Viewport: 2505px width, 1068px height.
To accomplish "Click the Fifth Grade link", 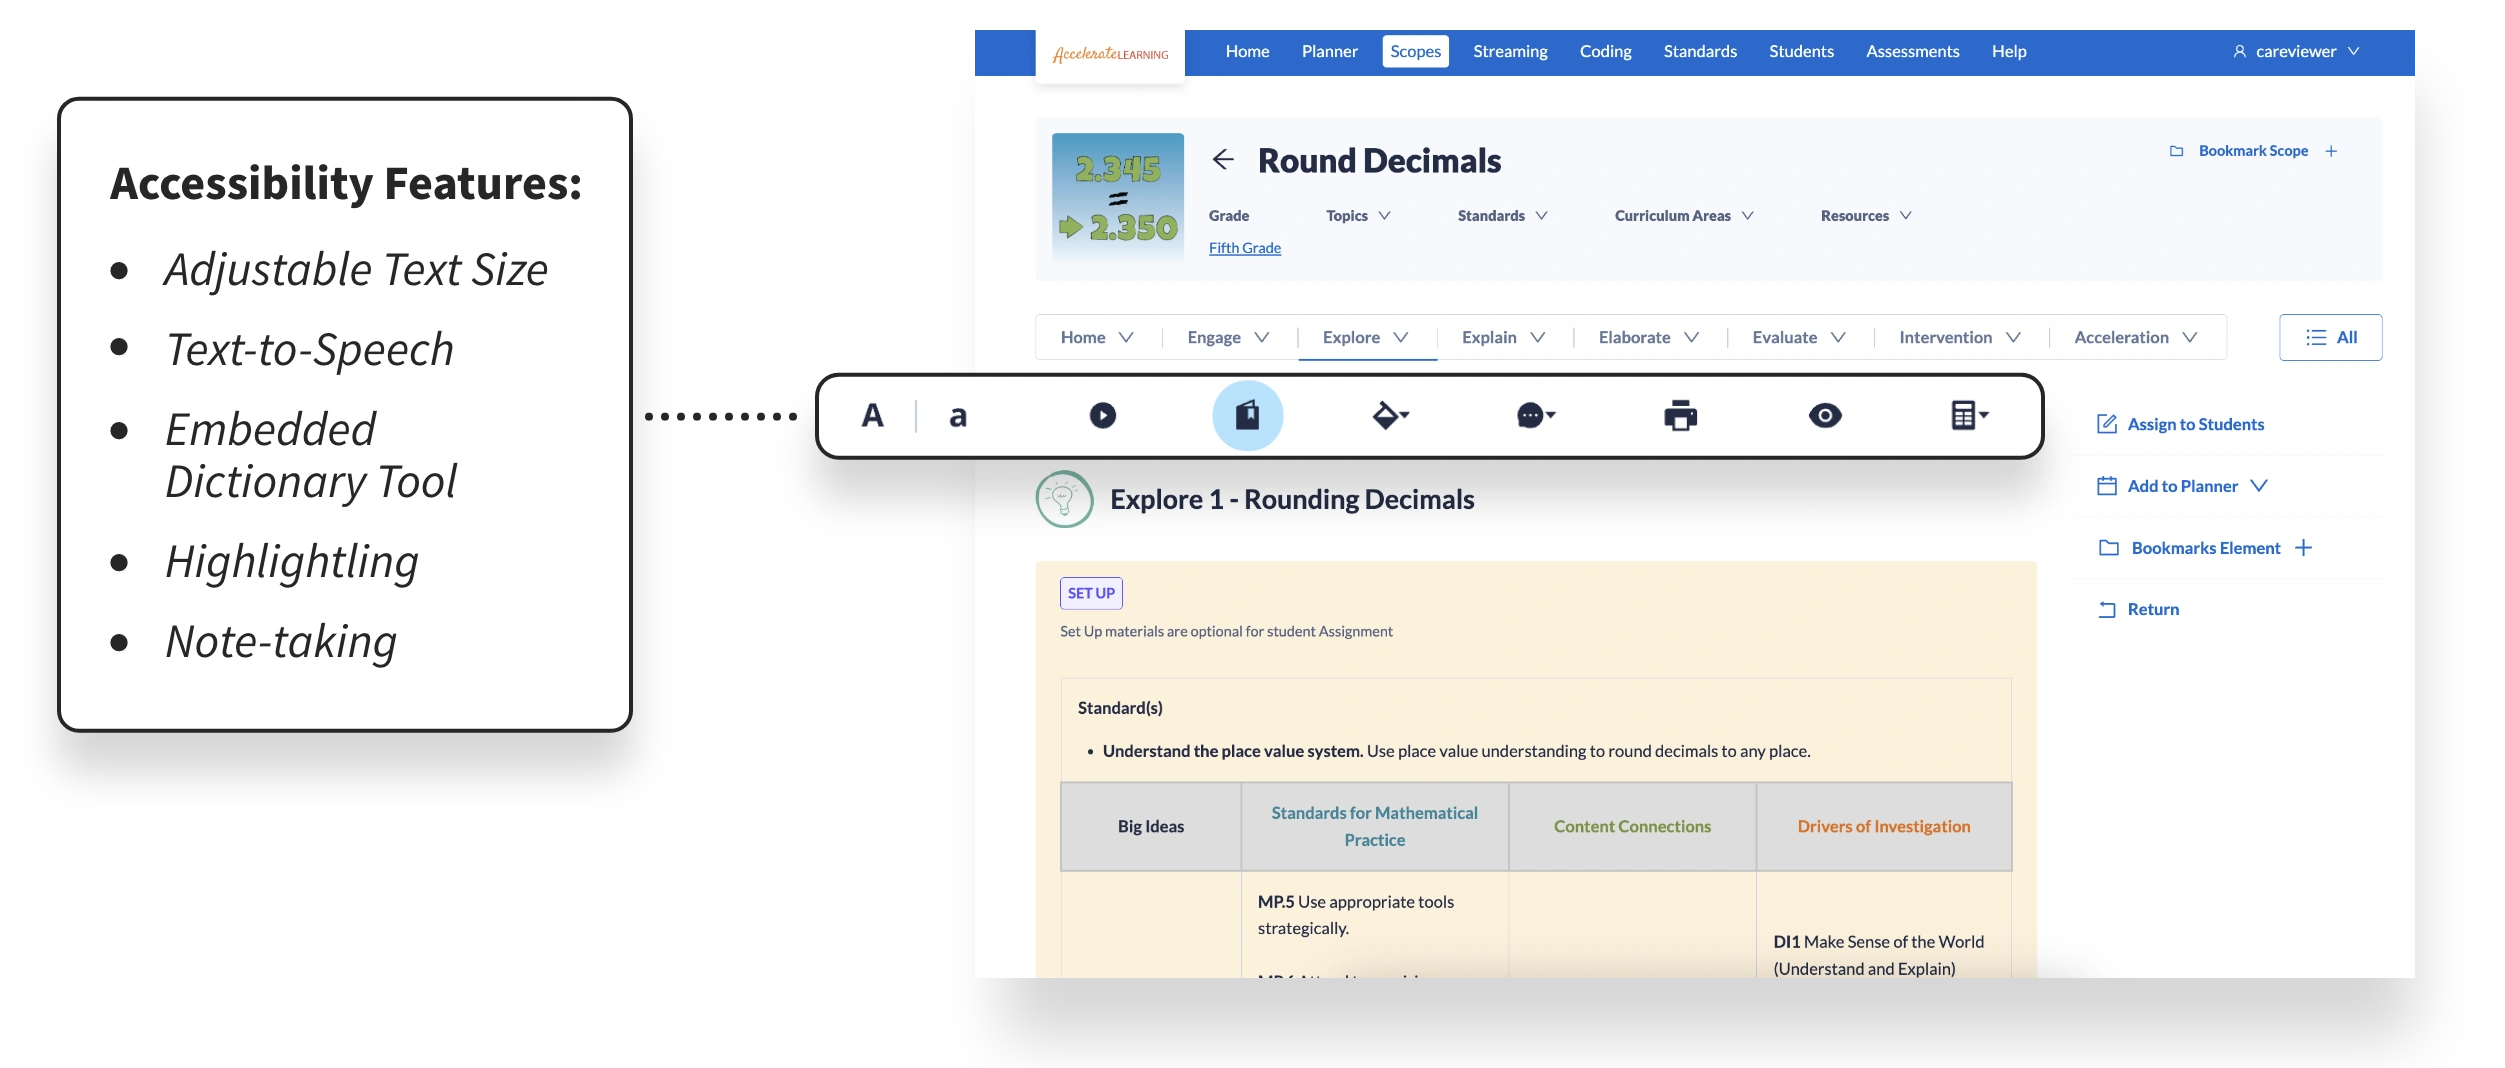I will 1244,248.
